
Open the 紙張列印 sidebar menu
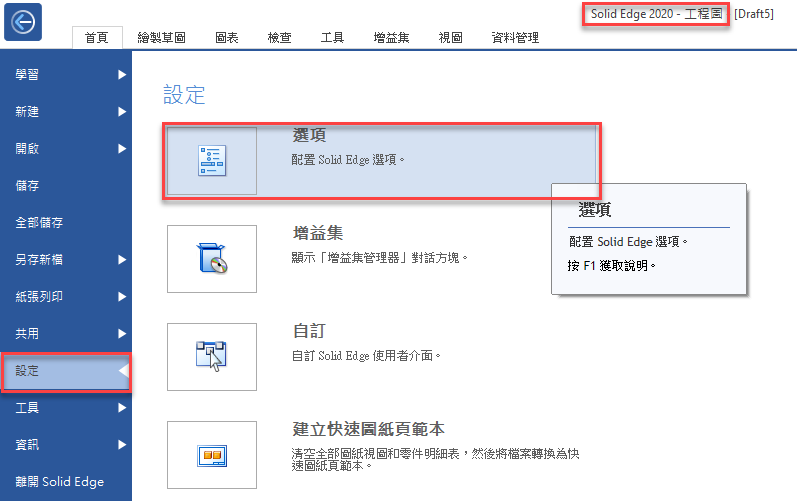66,297
